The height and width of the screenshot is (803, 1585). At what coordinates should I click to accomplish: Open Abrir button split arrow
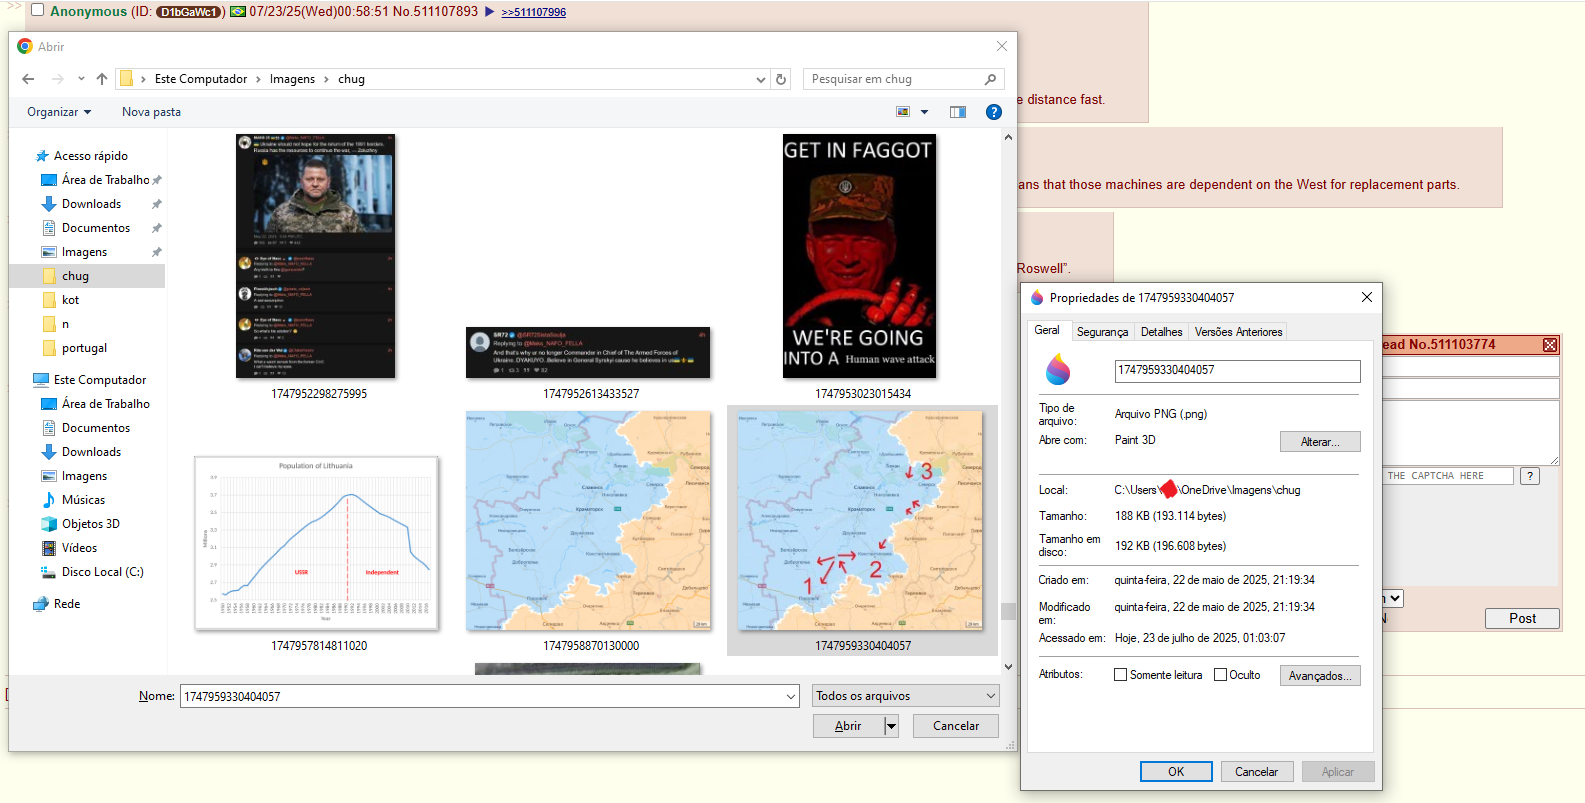pos(891,726)
